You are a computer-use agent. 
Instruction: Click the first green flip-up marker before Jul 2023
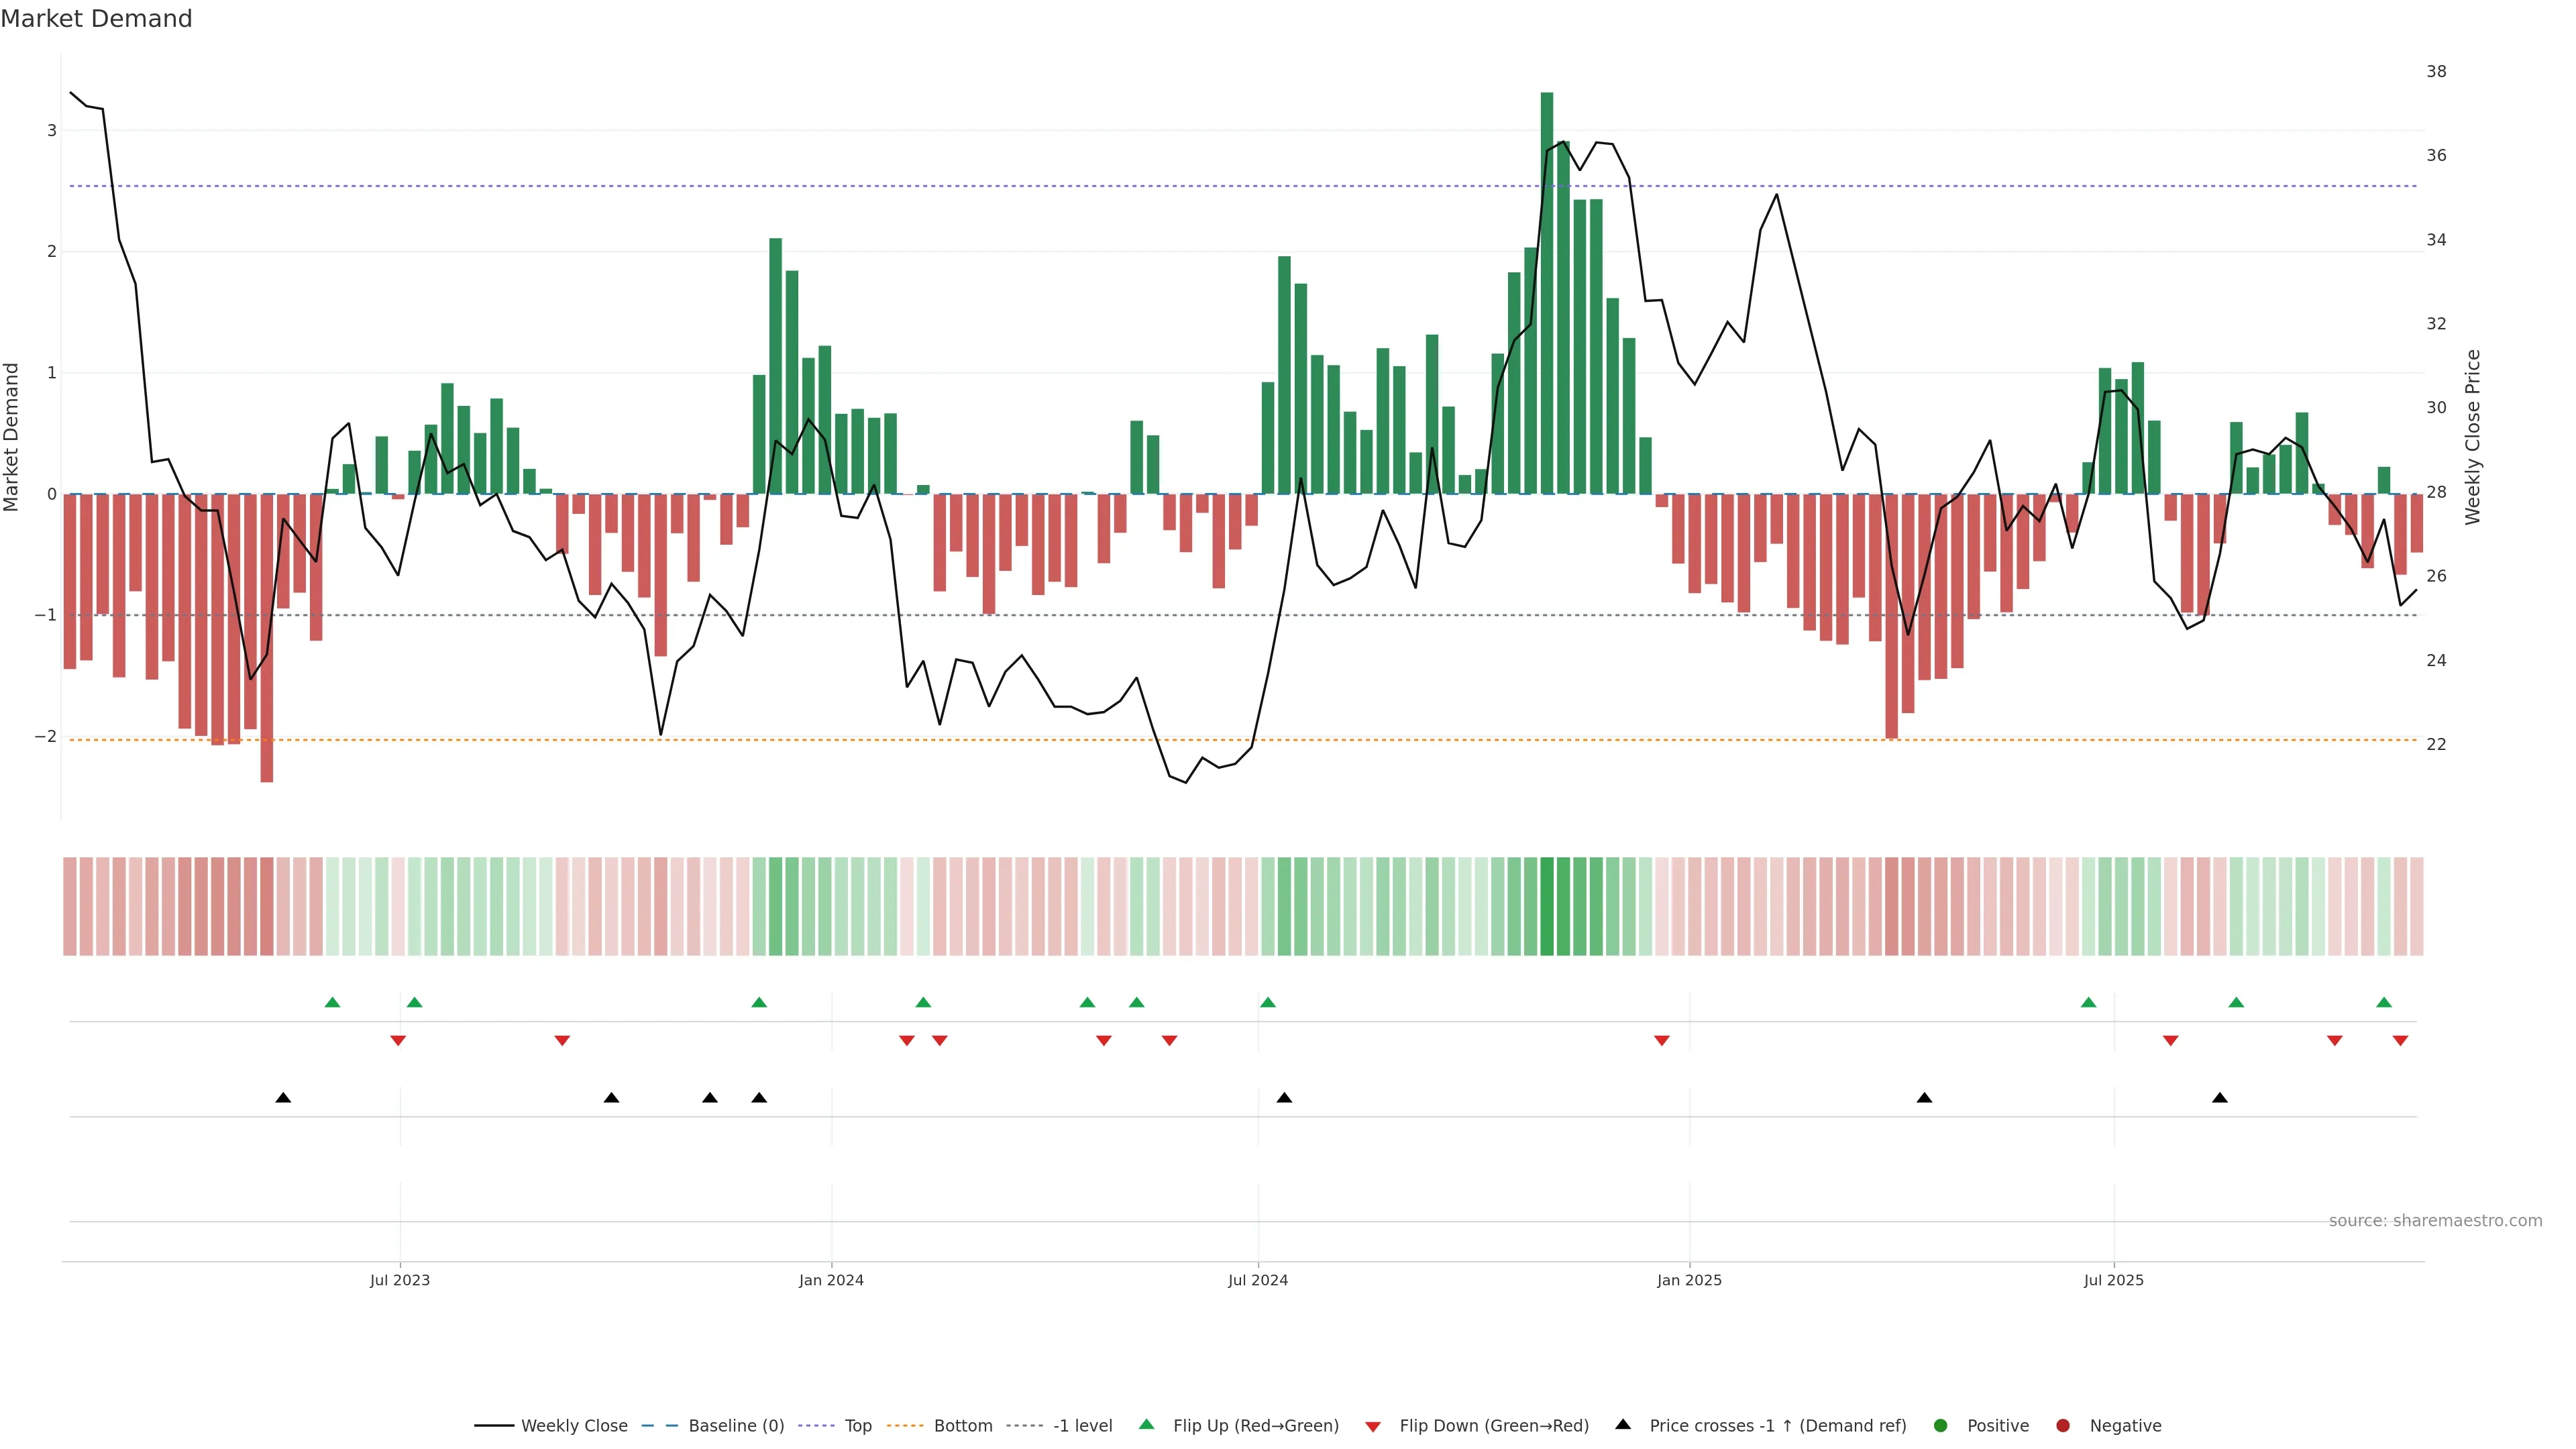[333, 1002]
